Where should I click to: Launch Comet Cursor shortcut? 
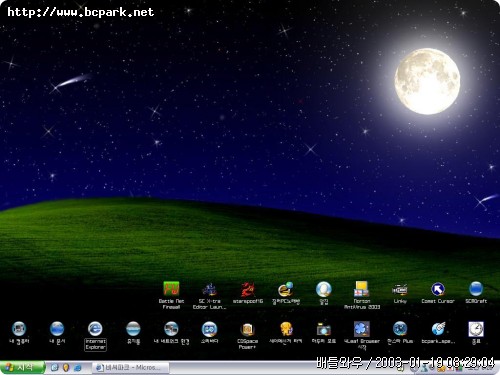438,289
